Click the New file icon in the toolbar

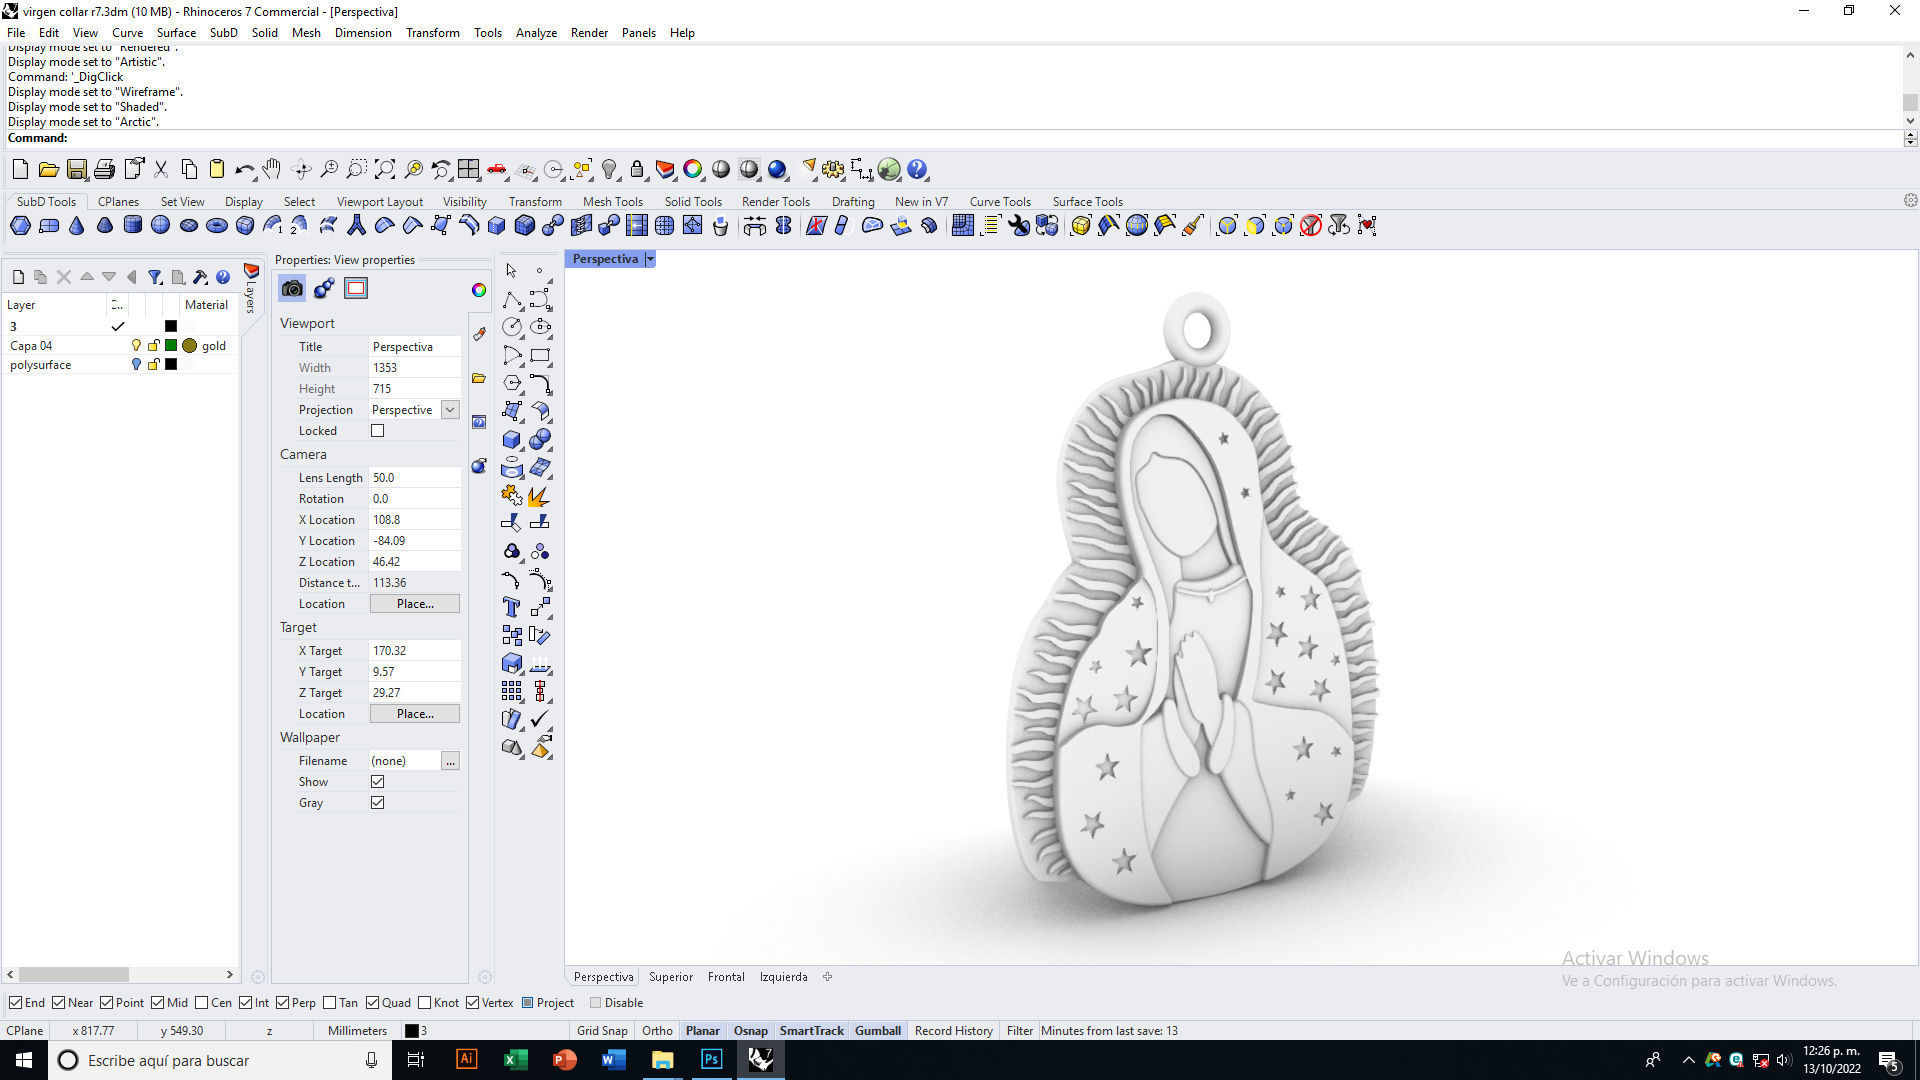coord(20,170)
